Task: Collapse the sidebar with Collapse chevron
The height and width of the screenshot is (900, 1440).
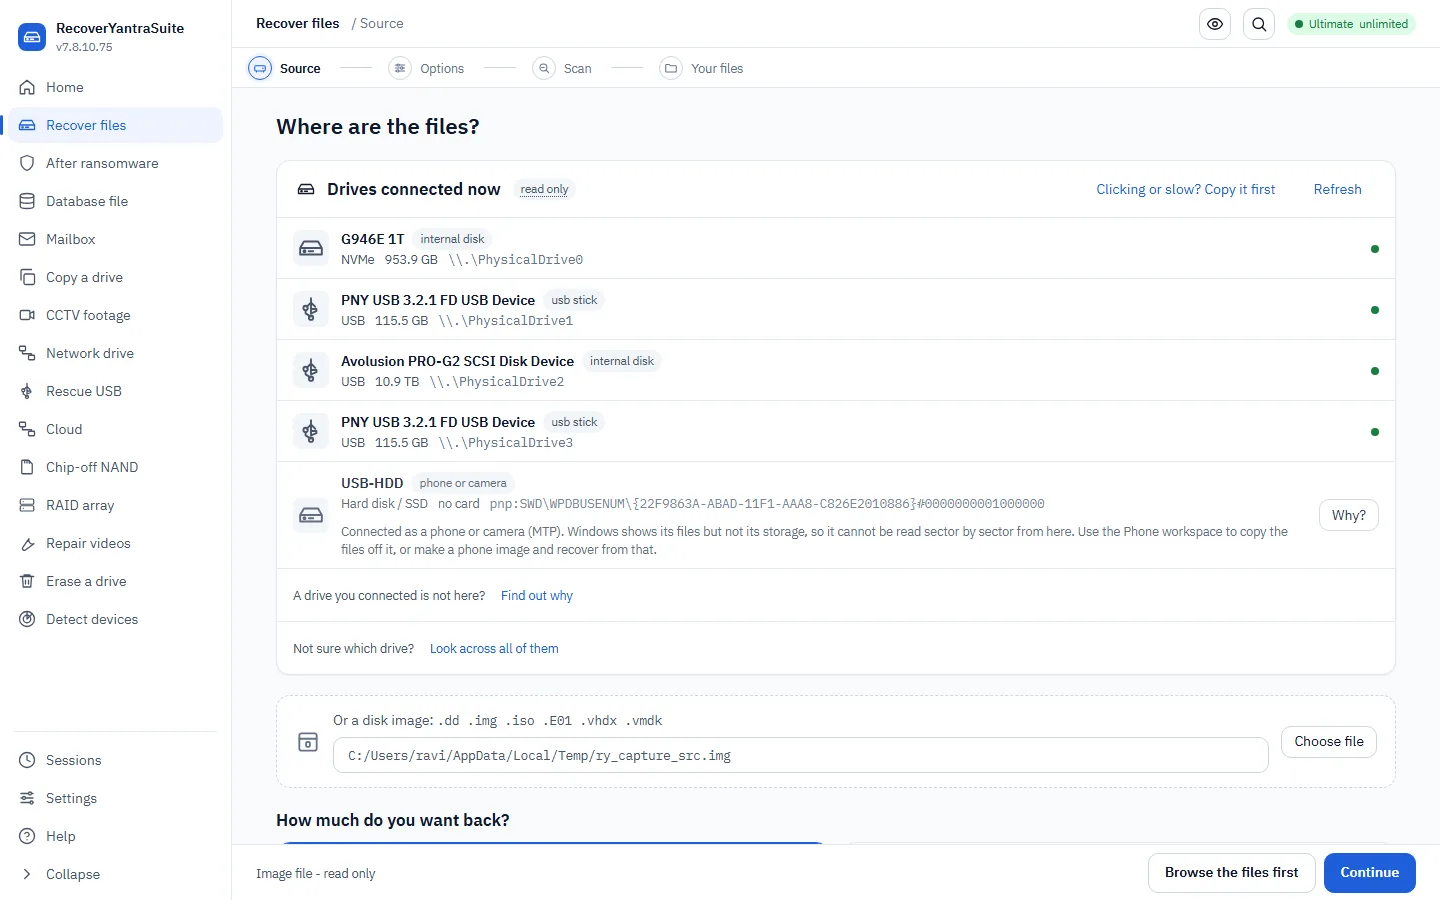Action: (x=27, y=874)
